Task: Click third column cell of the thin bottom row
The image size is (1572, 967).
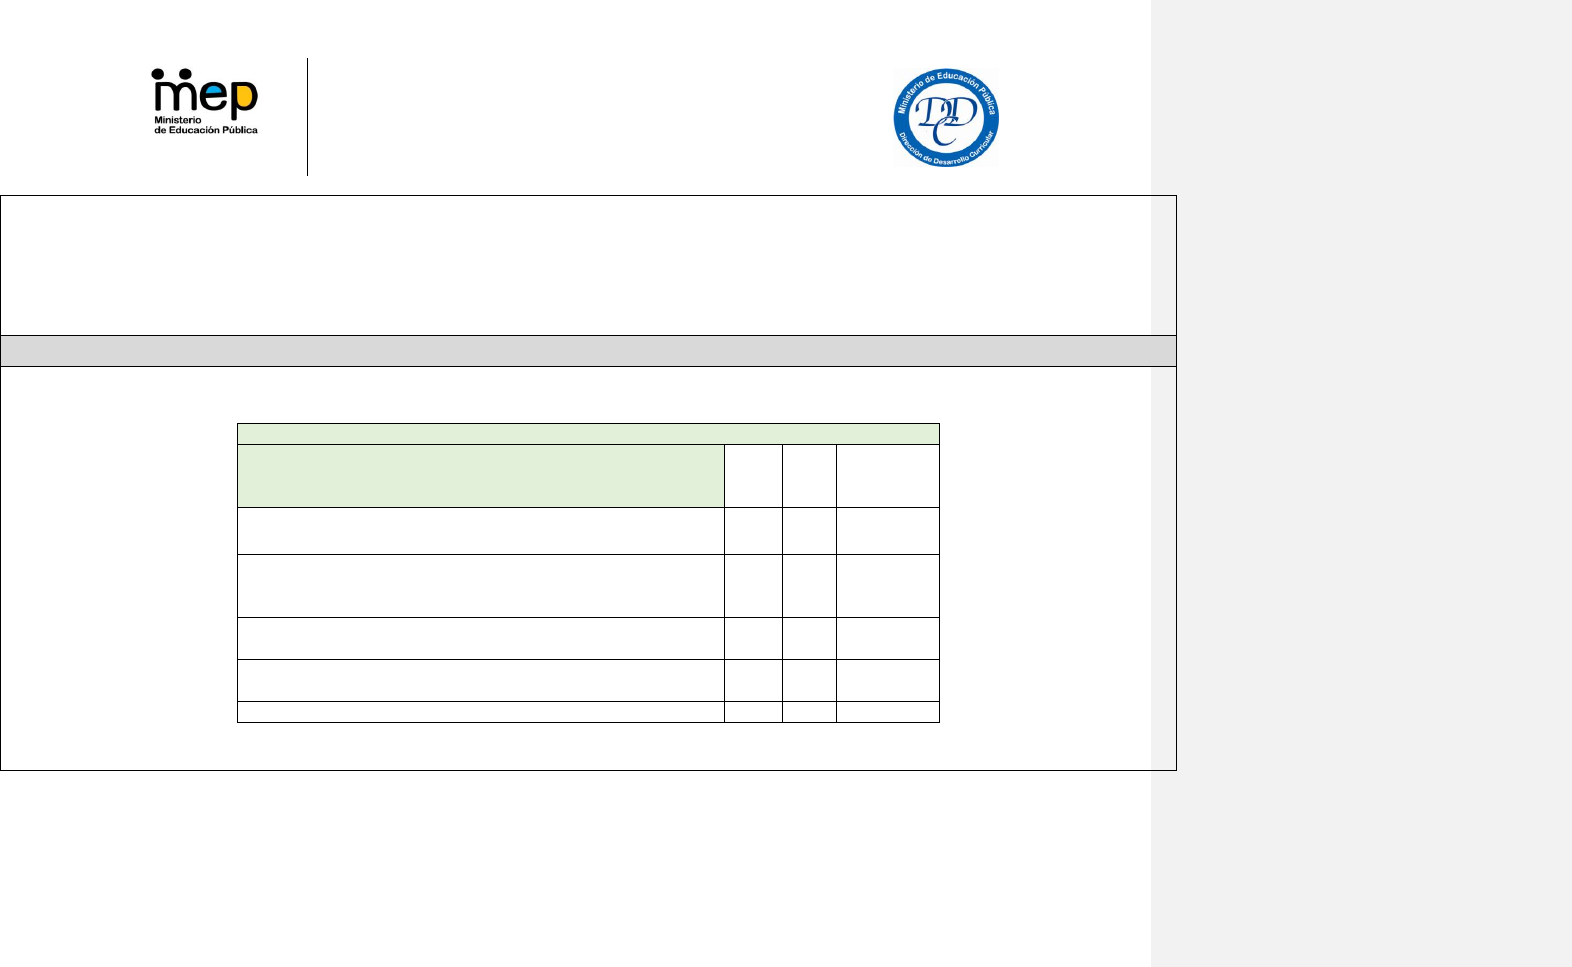Action: (x=809, y=712)
